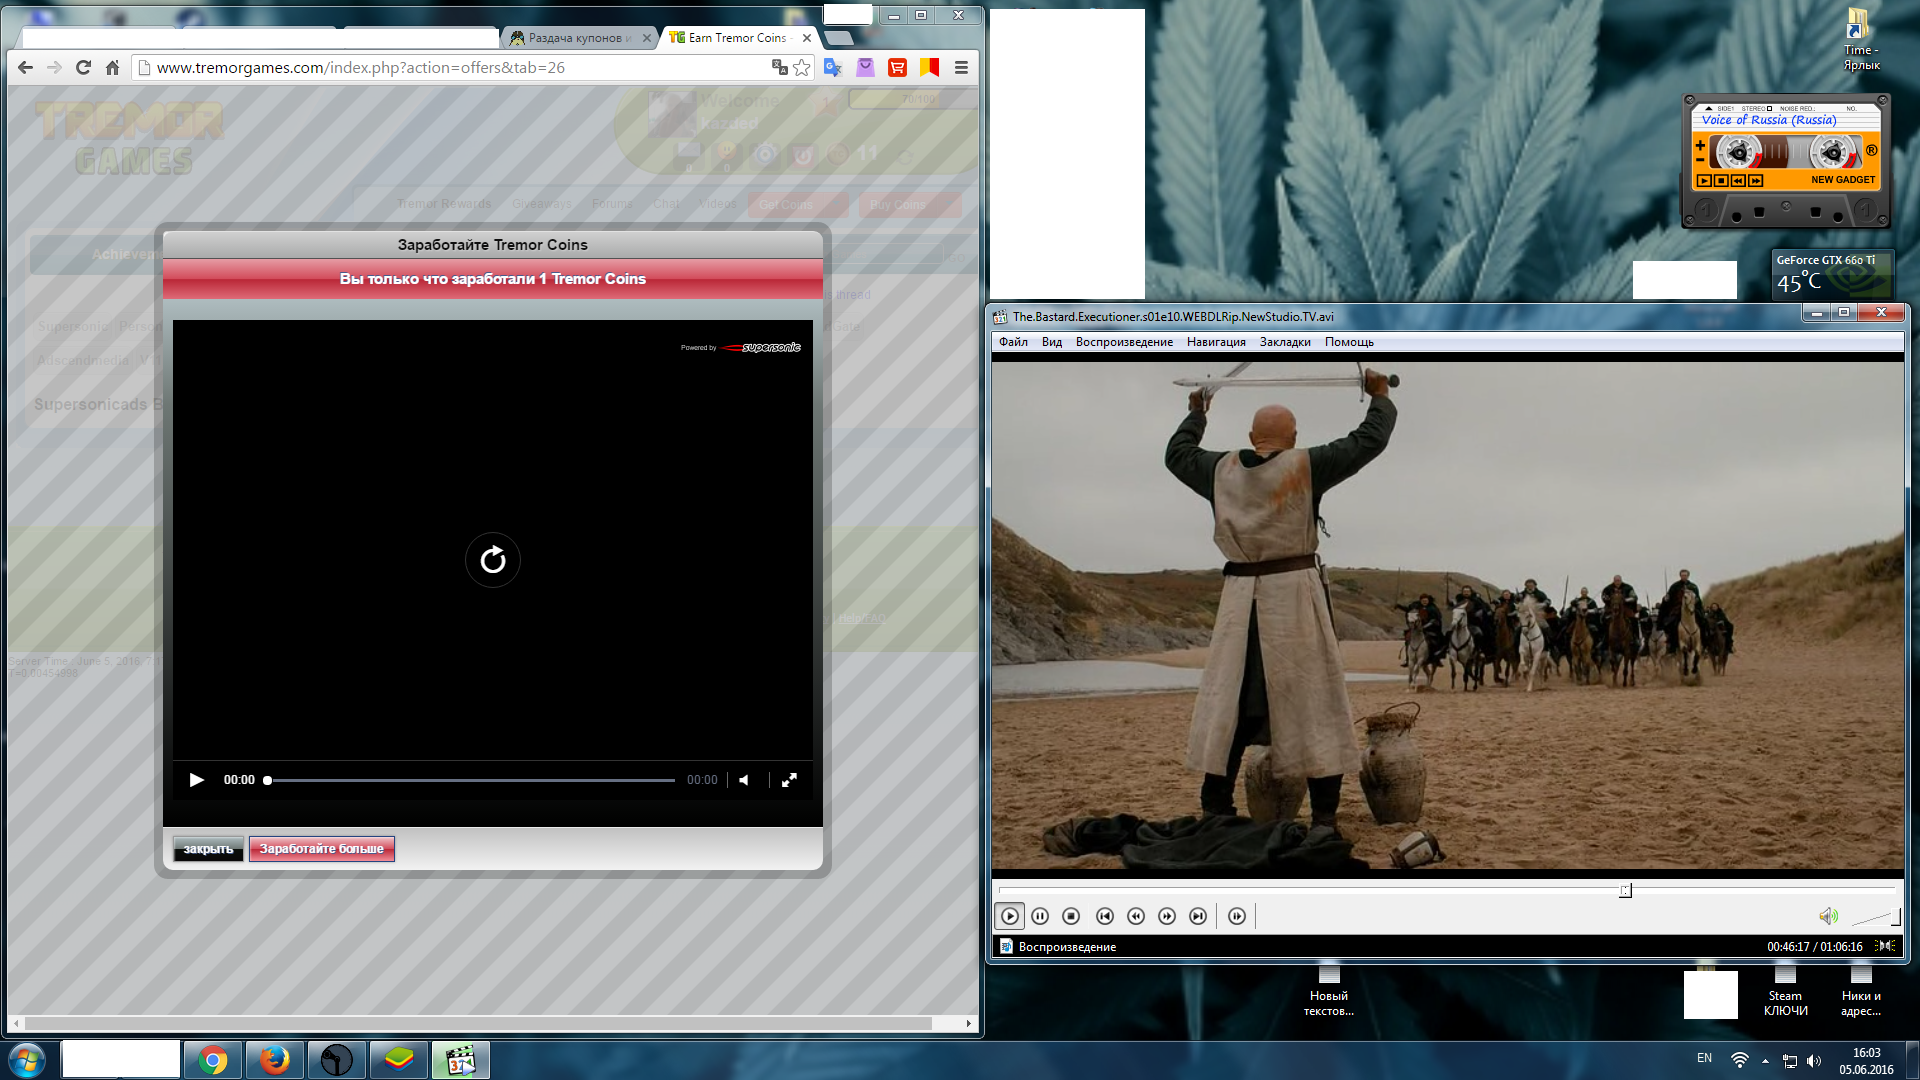This screenshot has width=1920, height=1080.
Task: Stop the media player playback
Action: point(1071,916)
